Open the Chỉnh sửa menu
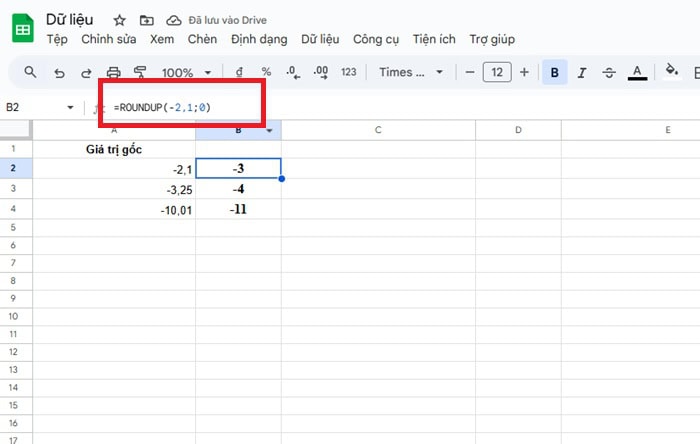 (108, 39)
